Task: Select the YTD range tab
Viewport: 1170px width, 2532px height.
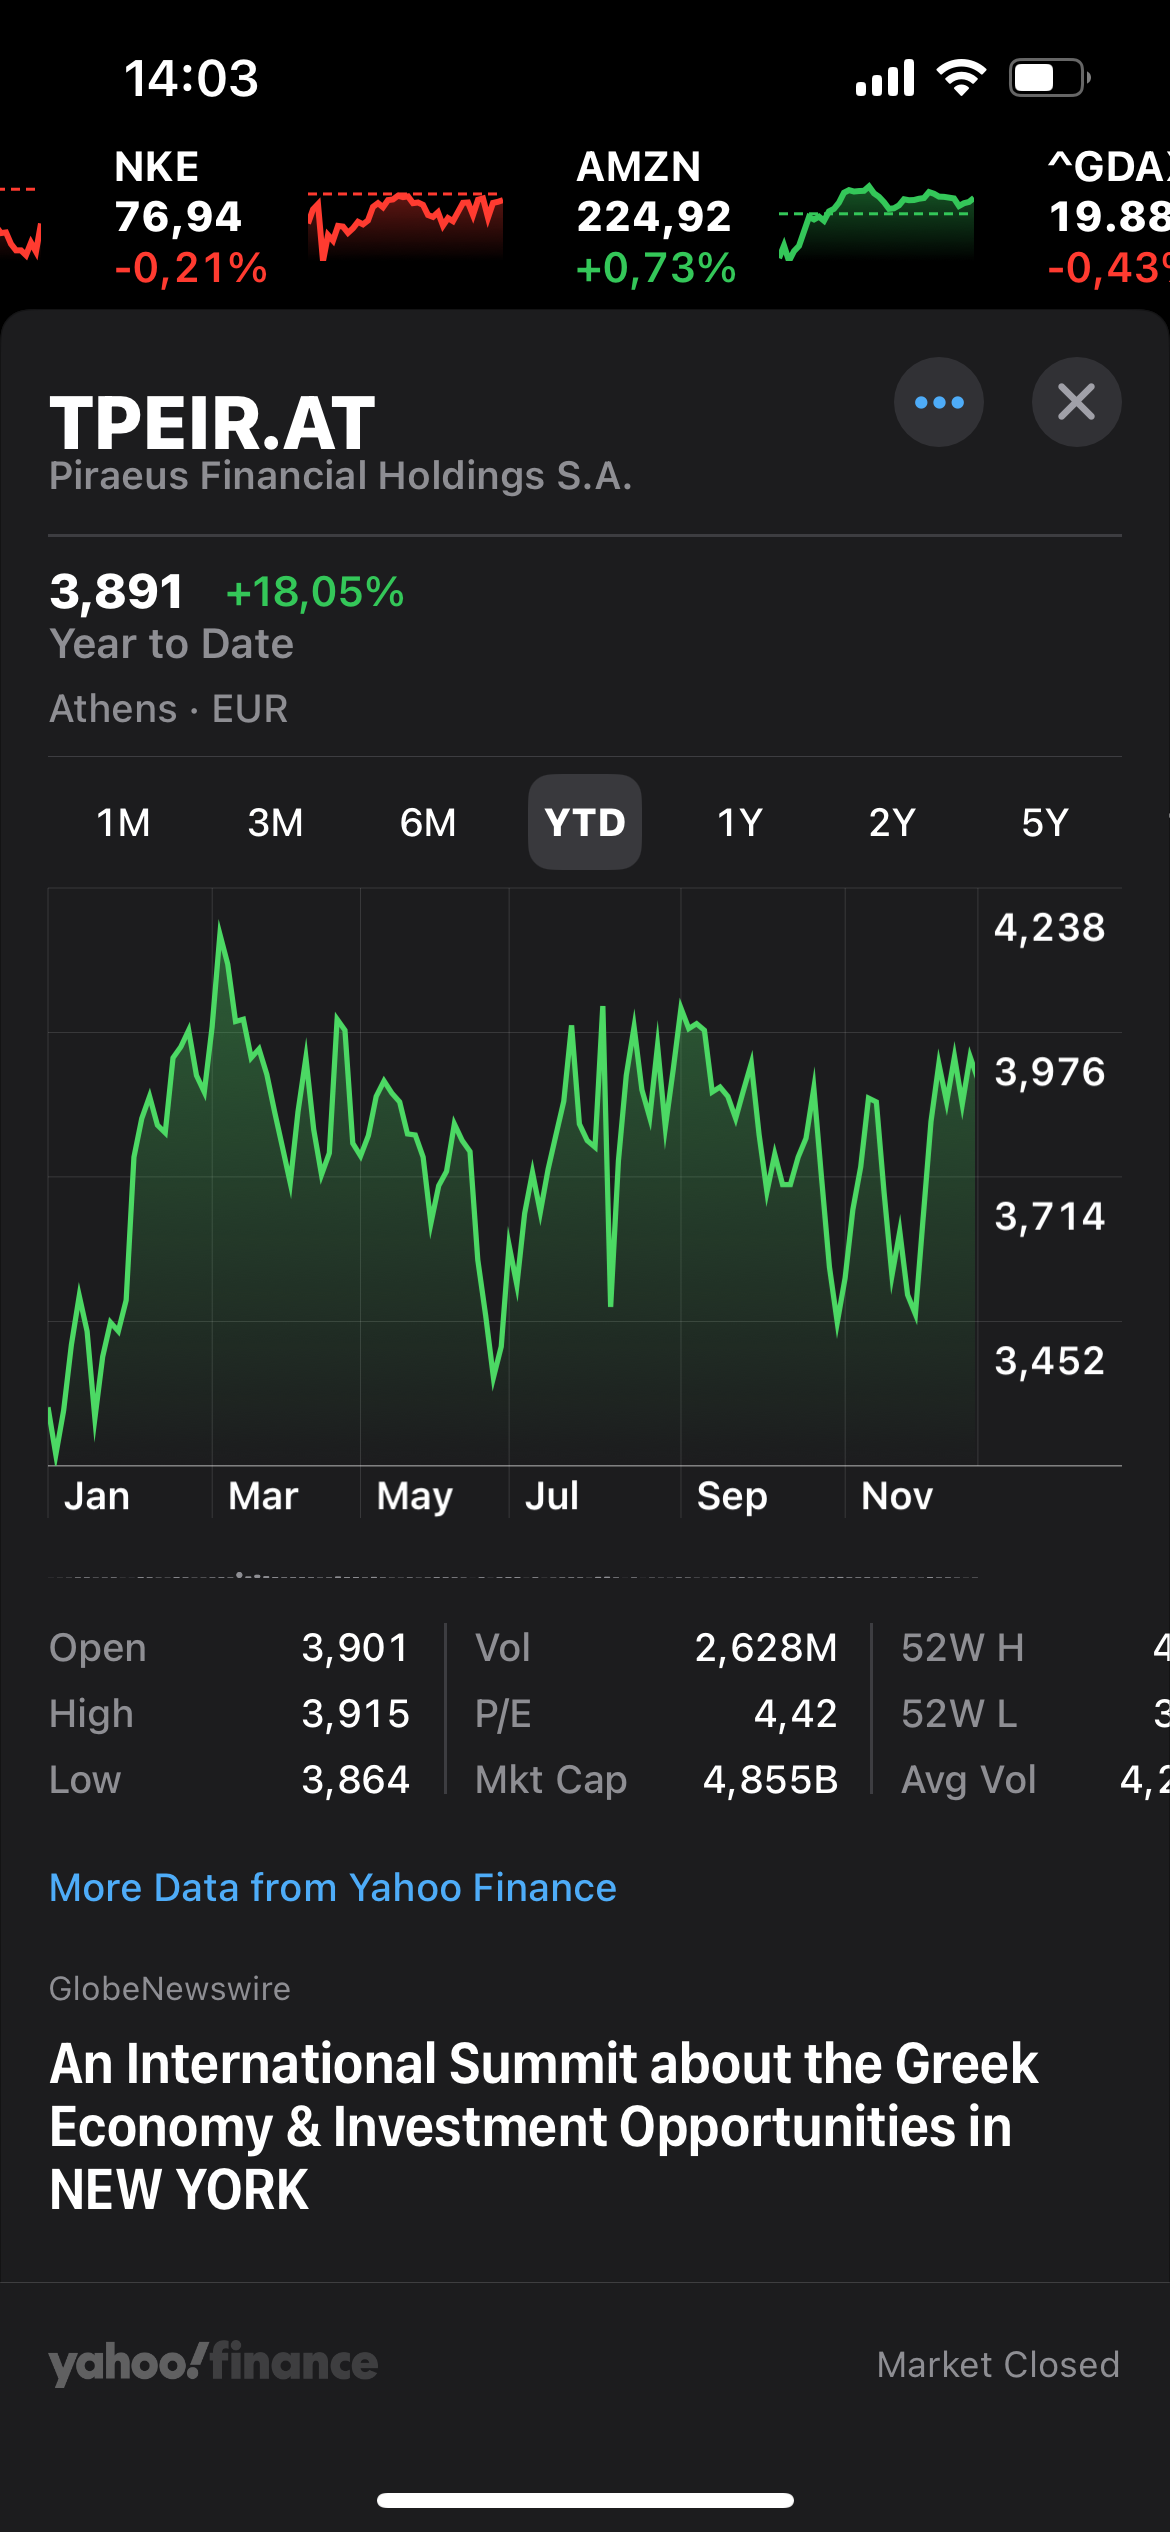Action: tap(585, 823)
